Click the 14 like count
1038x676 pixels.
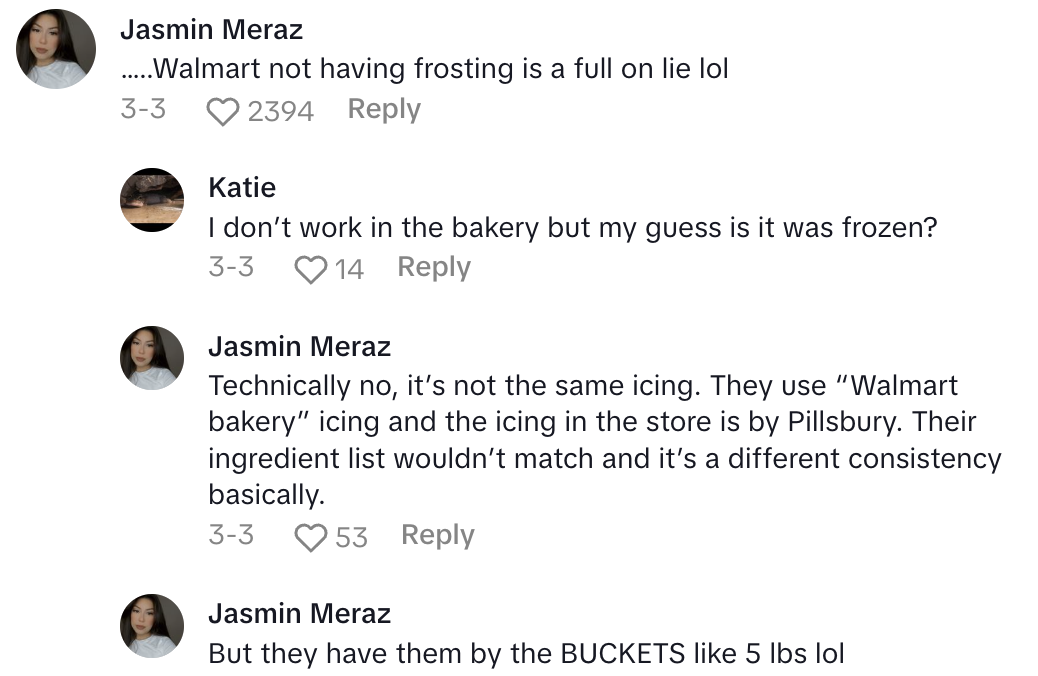[349, 269]
